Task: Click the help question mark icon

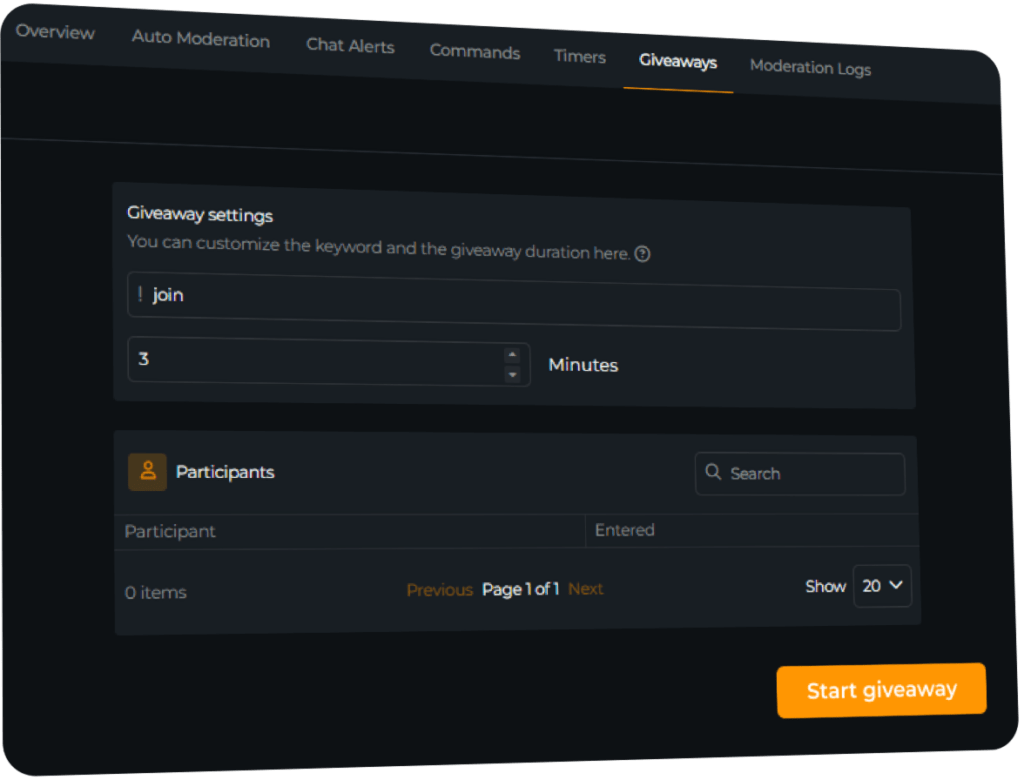Action: [x=643, y=254]
